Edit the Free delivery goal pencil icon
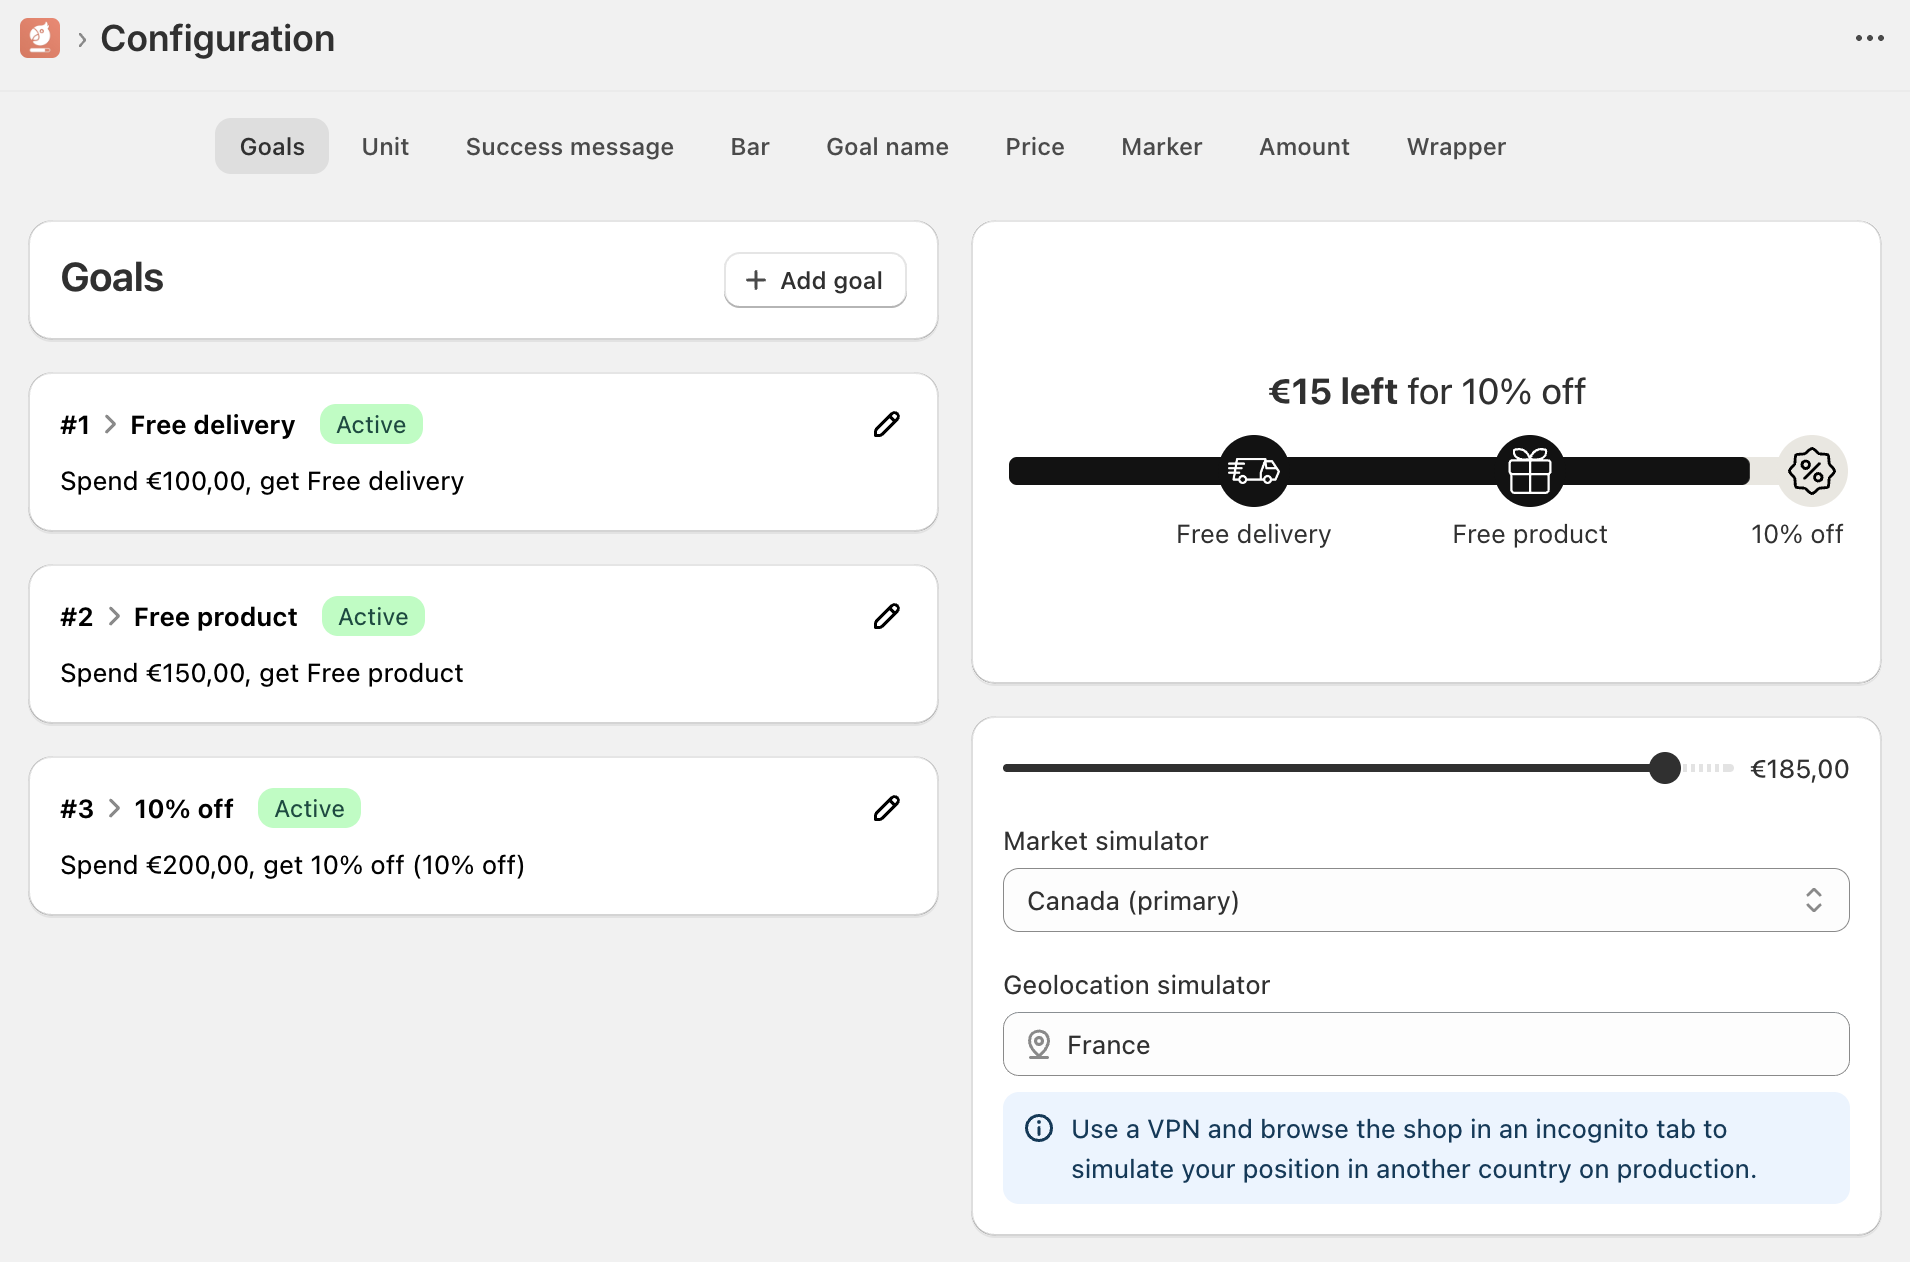The image size is (1910, 1262). (x=886, y=424)
